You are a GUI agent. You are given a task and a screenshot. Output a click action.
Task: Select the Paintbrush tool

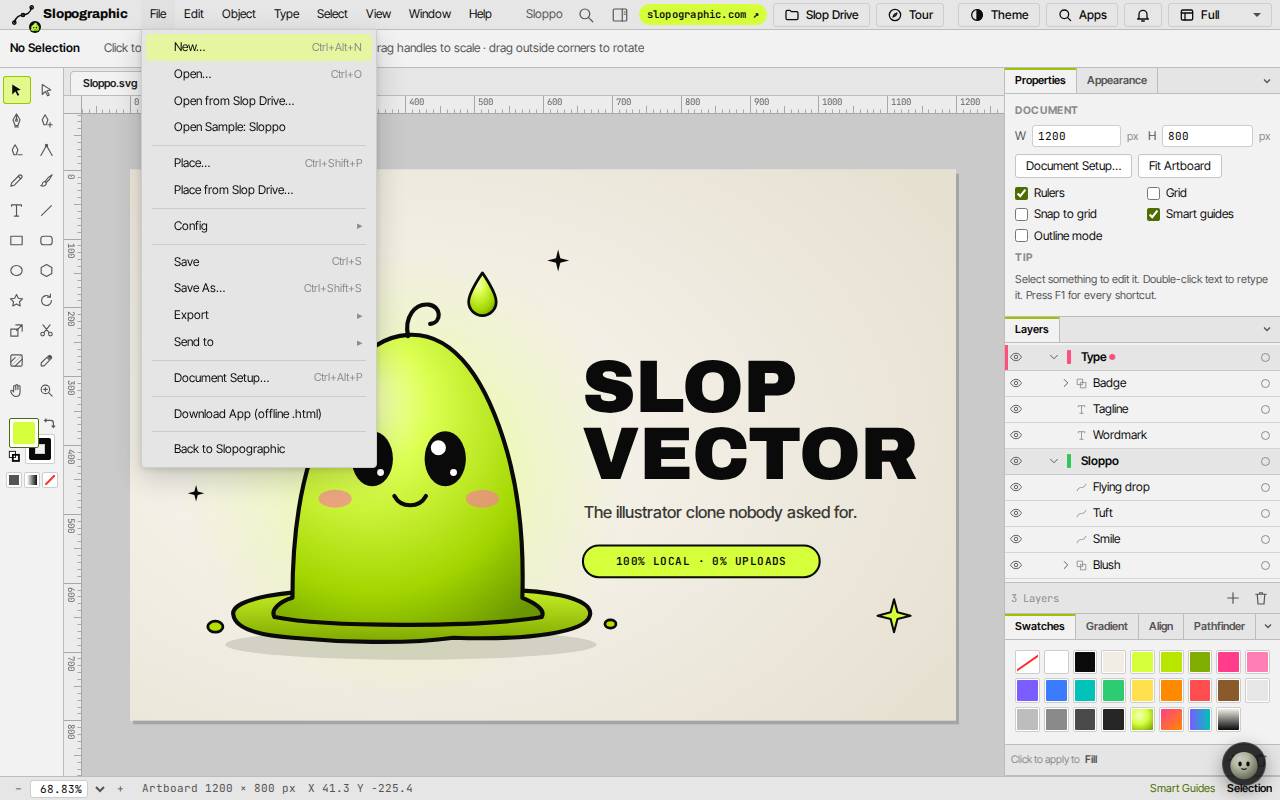(46, 180)
